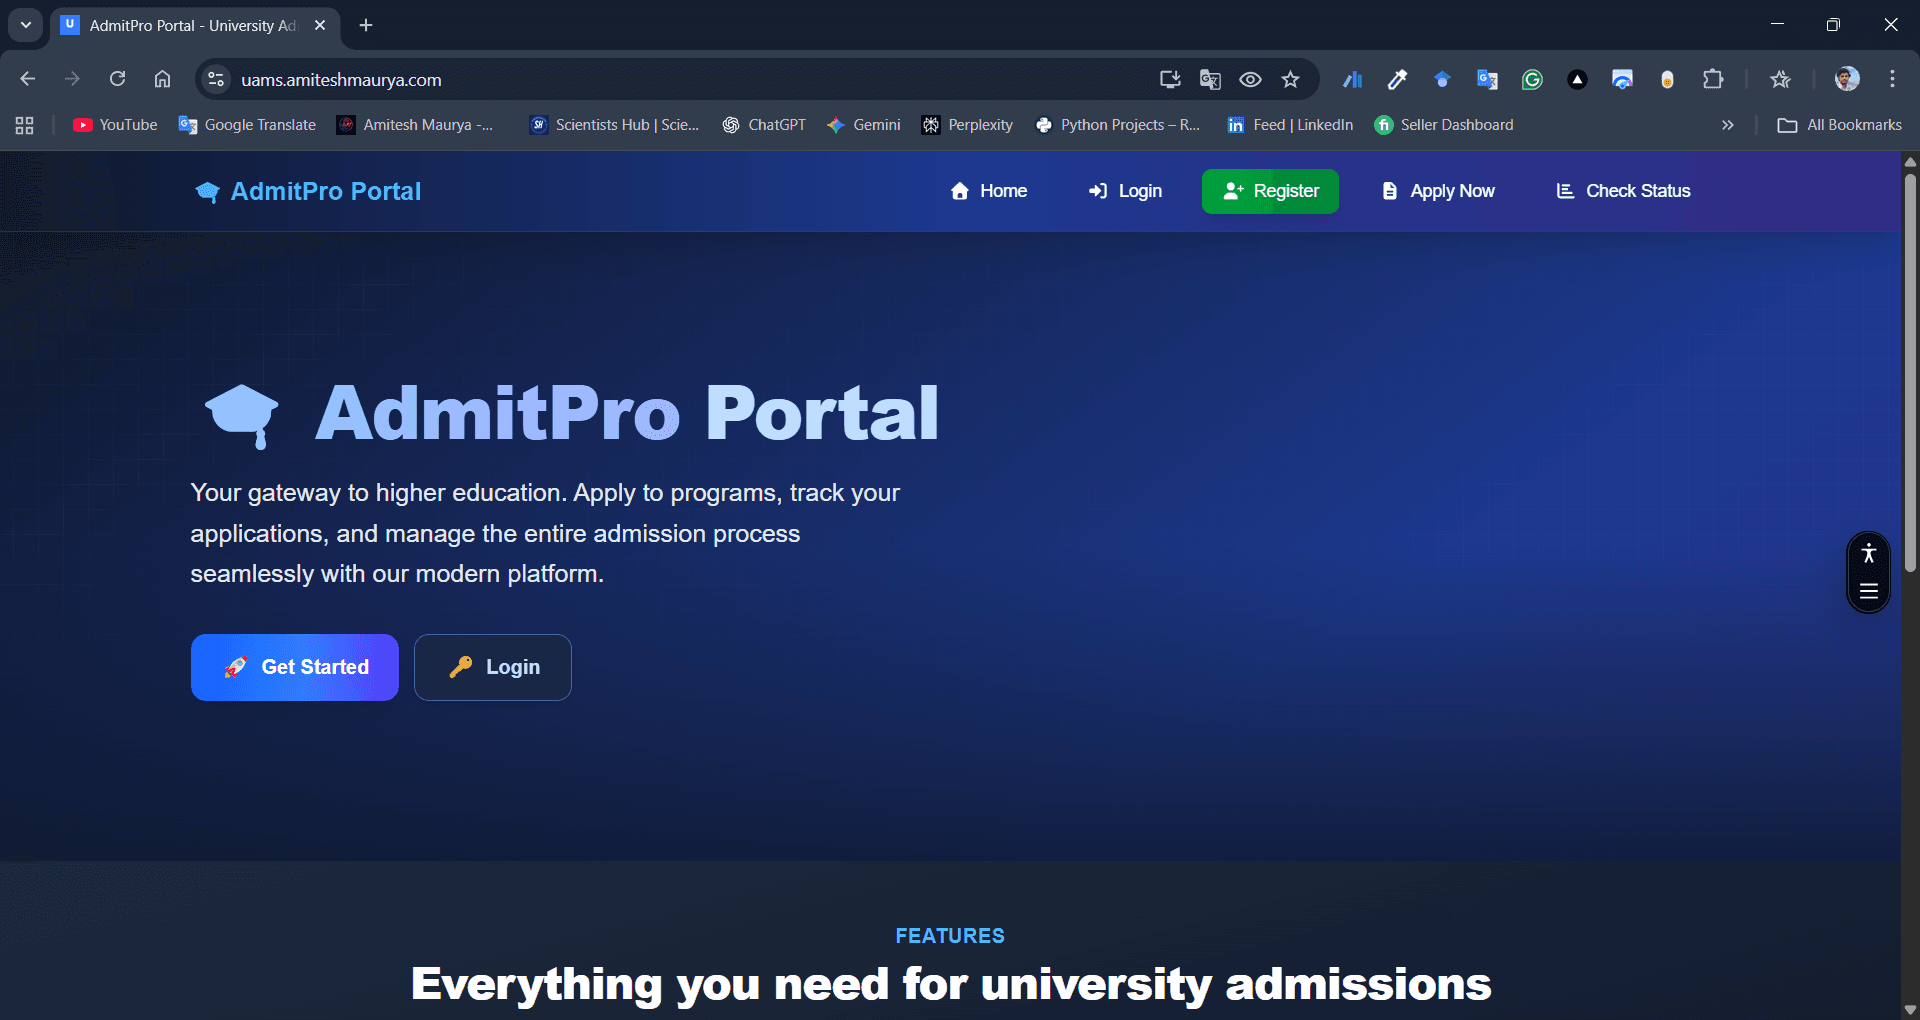The image size is (1920, 1020).
Task: Open the Grammarly extension icon
Action: tap(1532, 79)
